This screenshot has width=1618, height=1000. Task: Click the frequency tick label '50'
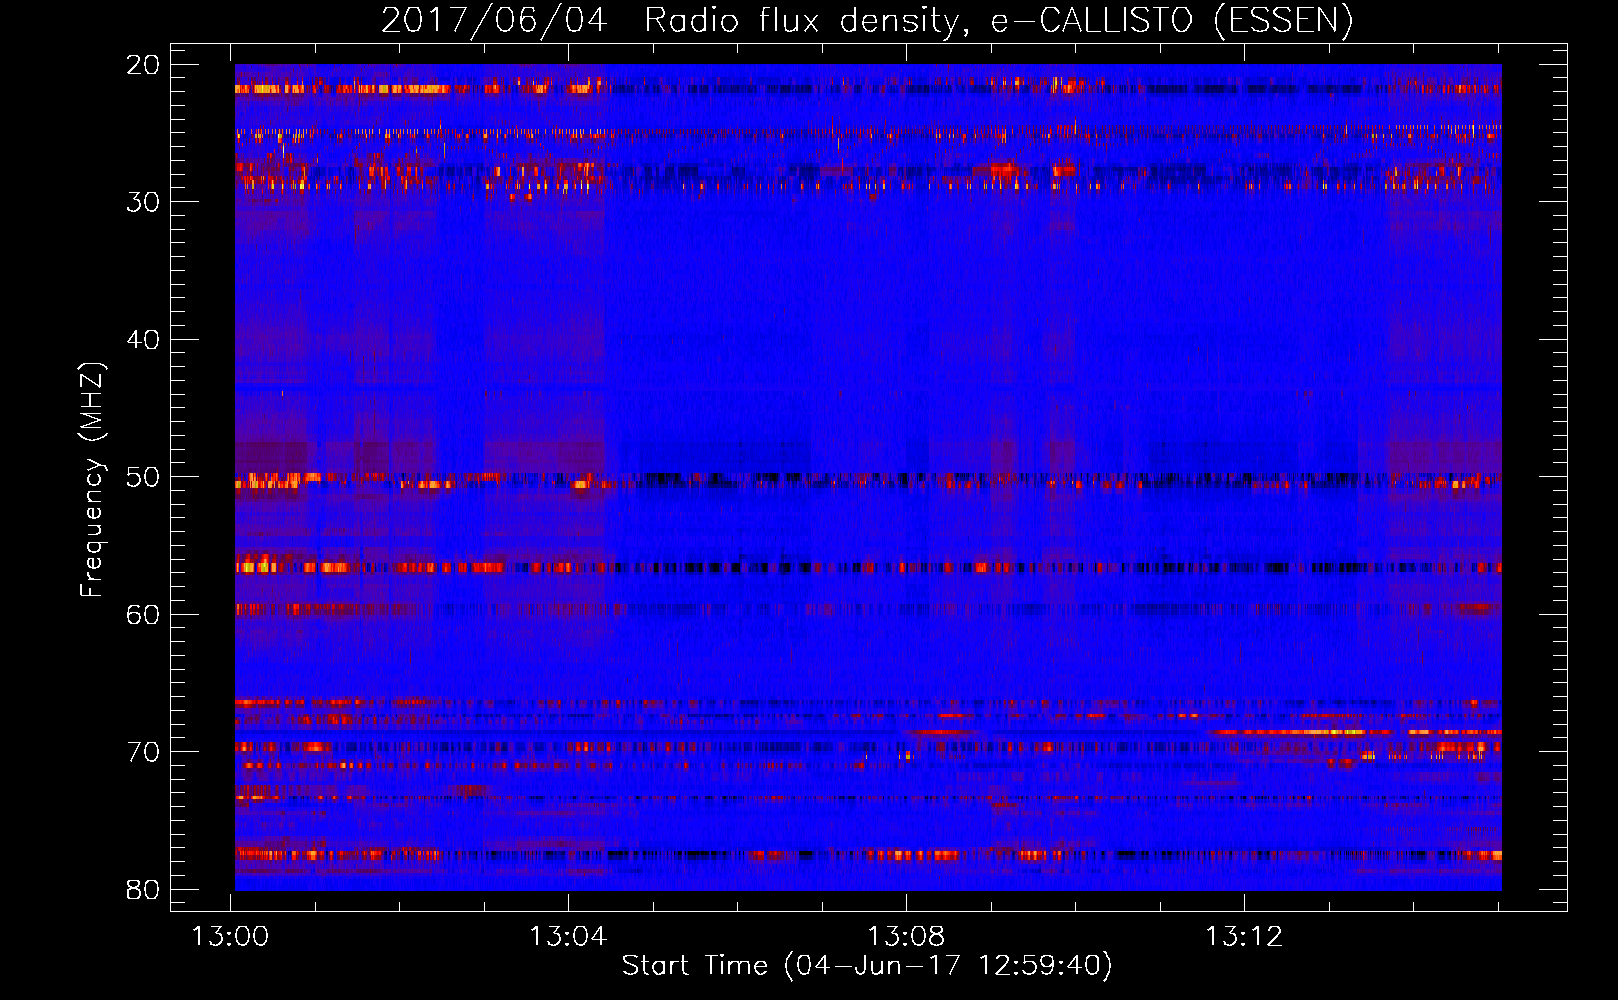tap(143, 477)
